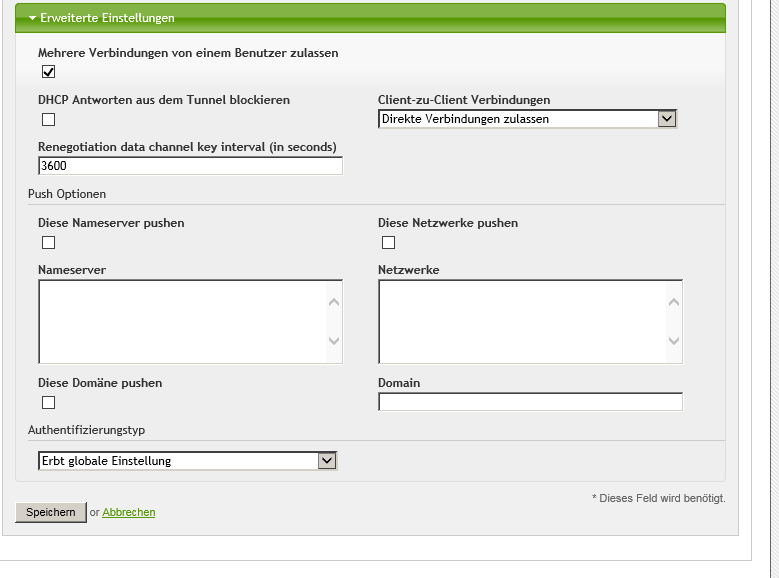Open Client-zu-Client Verbindungen dropdown
779x578 pixels.
[x=527, y=119]
